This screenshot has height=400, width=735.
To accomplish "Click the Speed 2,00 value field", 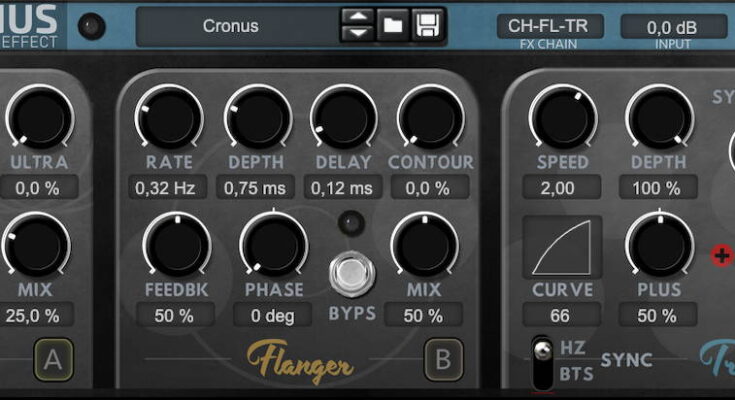I will click(562, 187).
